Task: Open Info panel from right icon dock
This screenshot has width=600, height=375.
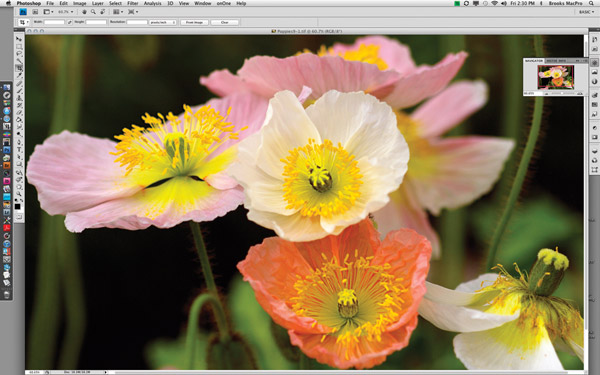Action: (595, 82)
